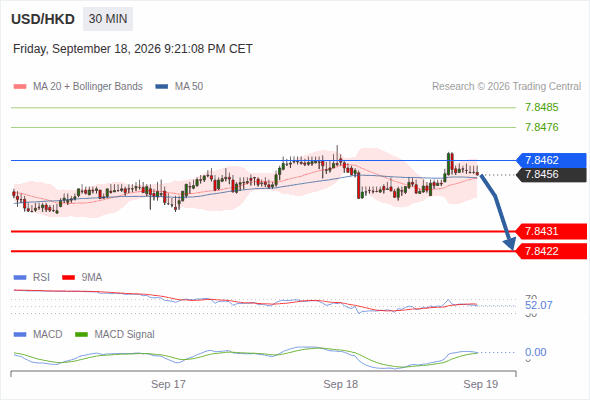Image resolution: width=590 pixels, height=400 pixels.
Task: Click the red 7.8422 support price tag
Action: 551,251
